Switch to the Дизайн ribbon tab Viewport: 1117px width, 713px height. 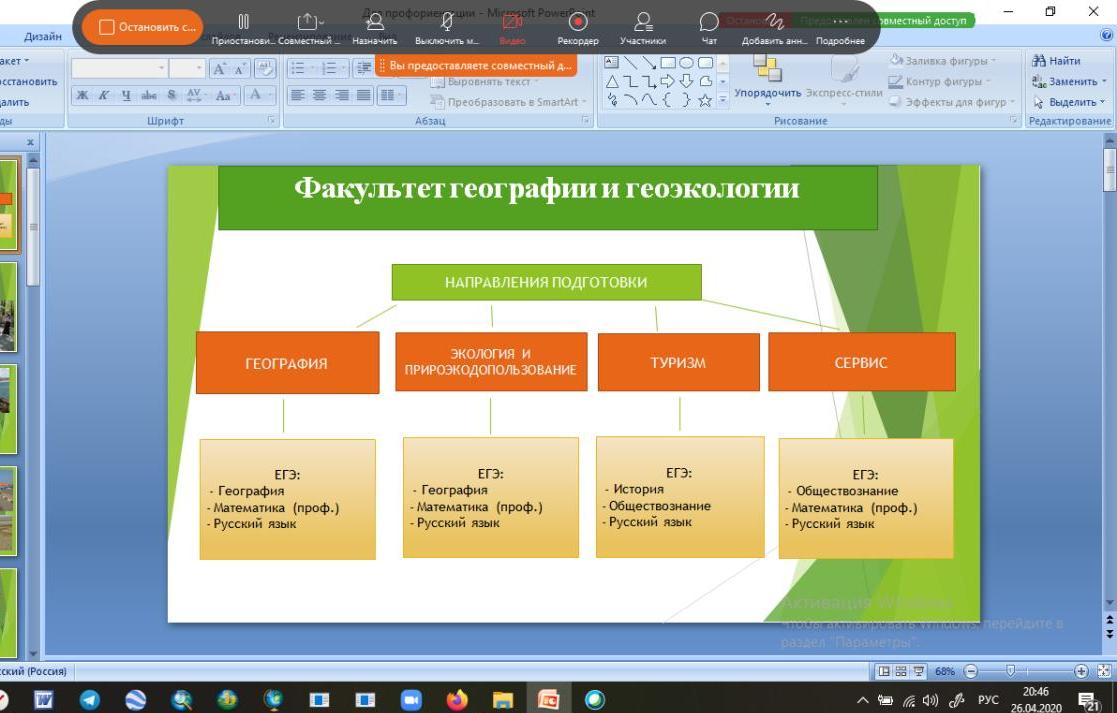[43, 36]
